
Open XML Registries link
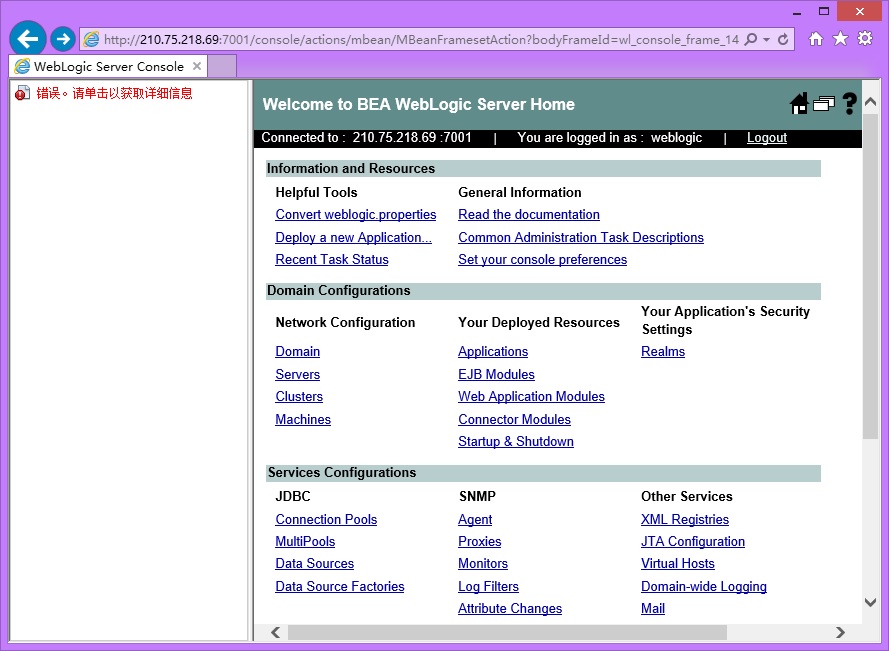pyautogui.click(x=685, y=520)
